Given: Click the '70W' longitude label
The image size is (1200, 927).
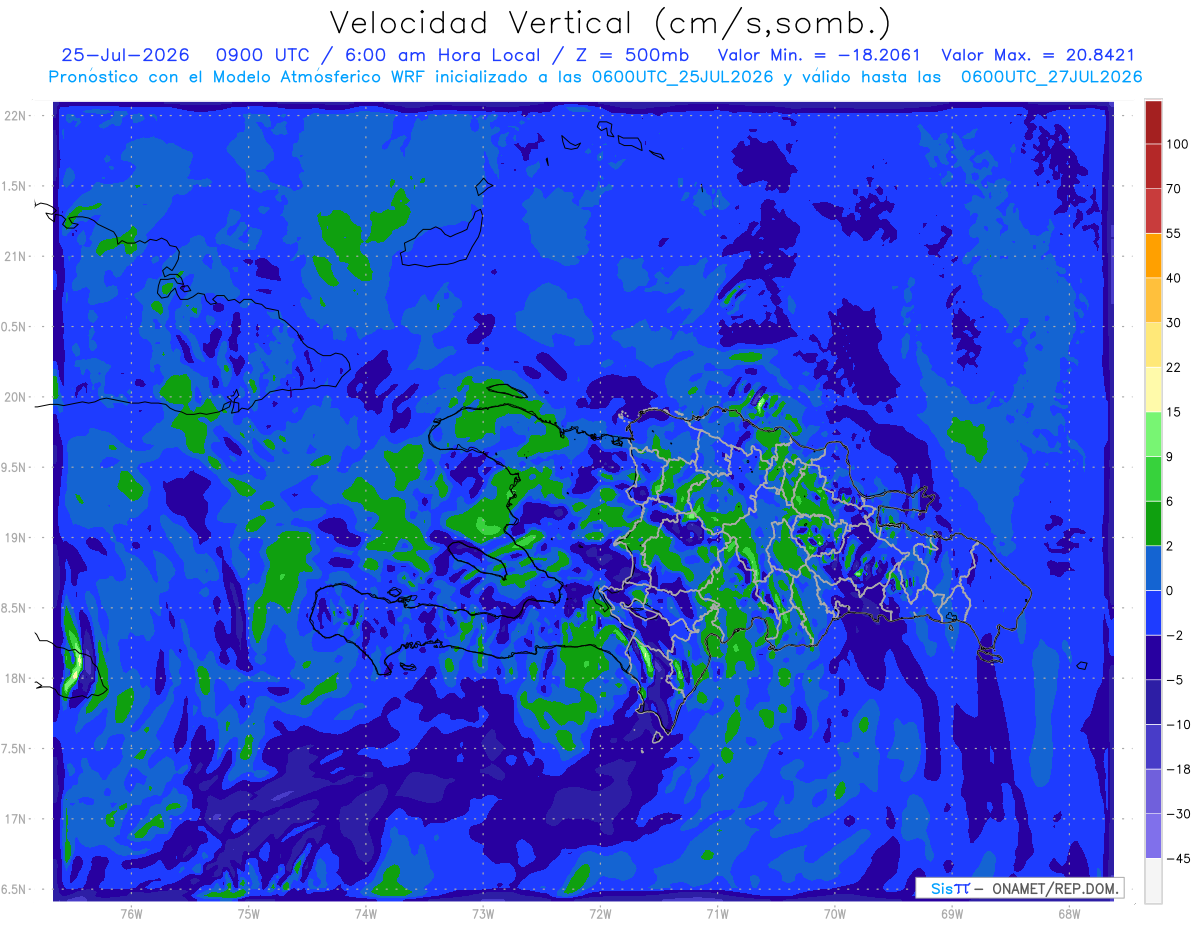Looking at the screenshot, I should [835, 913].
